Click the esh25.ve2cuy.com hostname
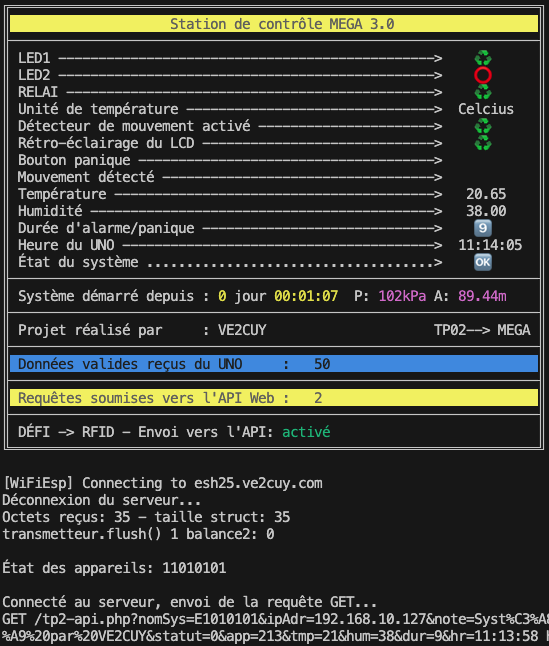 (258, 483)
